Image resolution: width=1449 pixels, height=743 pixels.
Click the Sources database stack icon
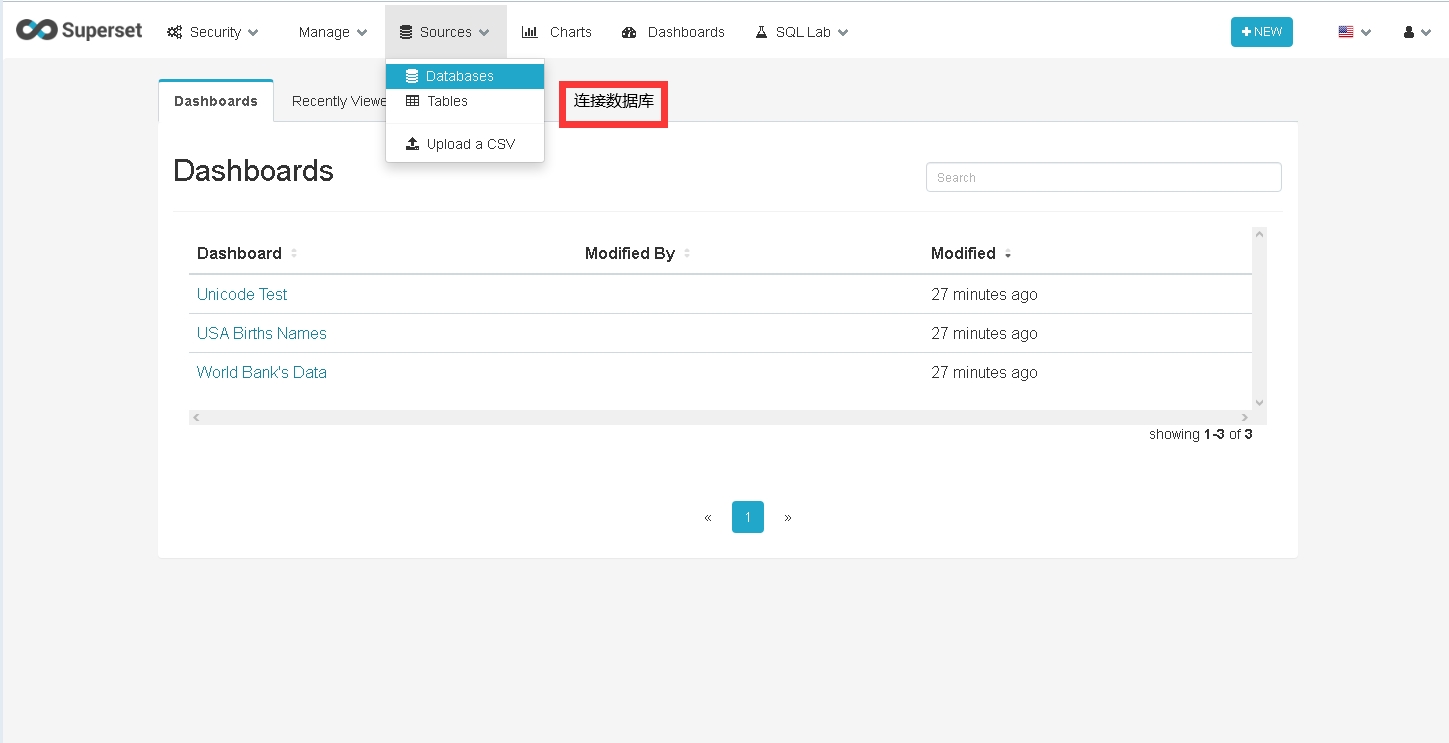(406, 32)
